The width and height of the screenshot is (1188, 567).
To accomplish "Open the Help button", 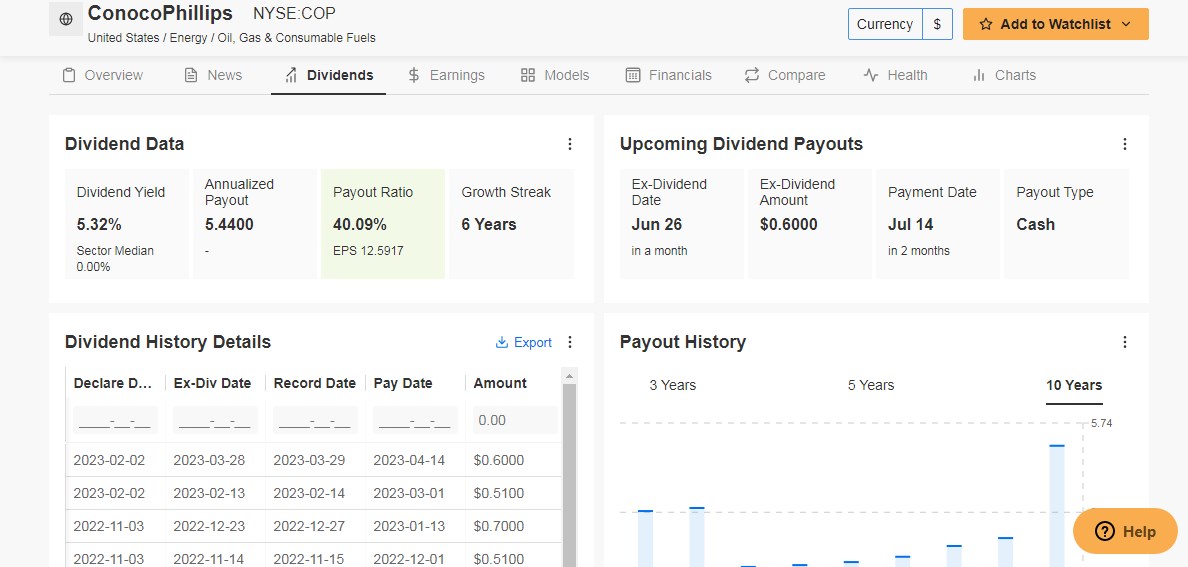I will [x=1125, y=531].
